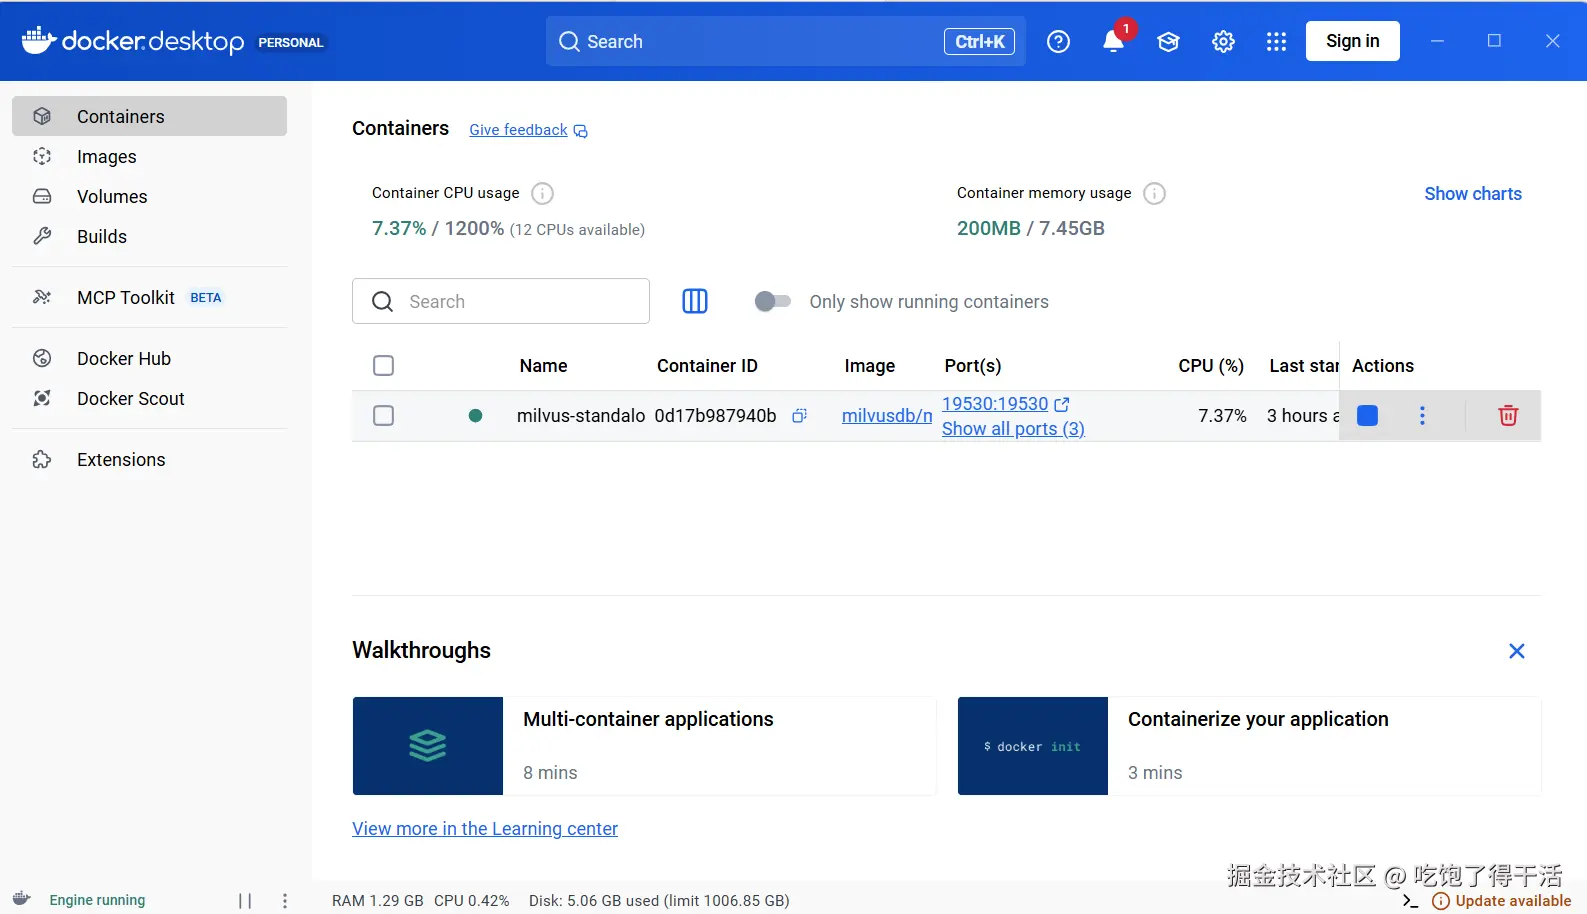Click the RAM 1.29 GB status text
The width and height of the screenshot is (1587, 914).
[x=378, y=900]
